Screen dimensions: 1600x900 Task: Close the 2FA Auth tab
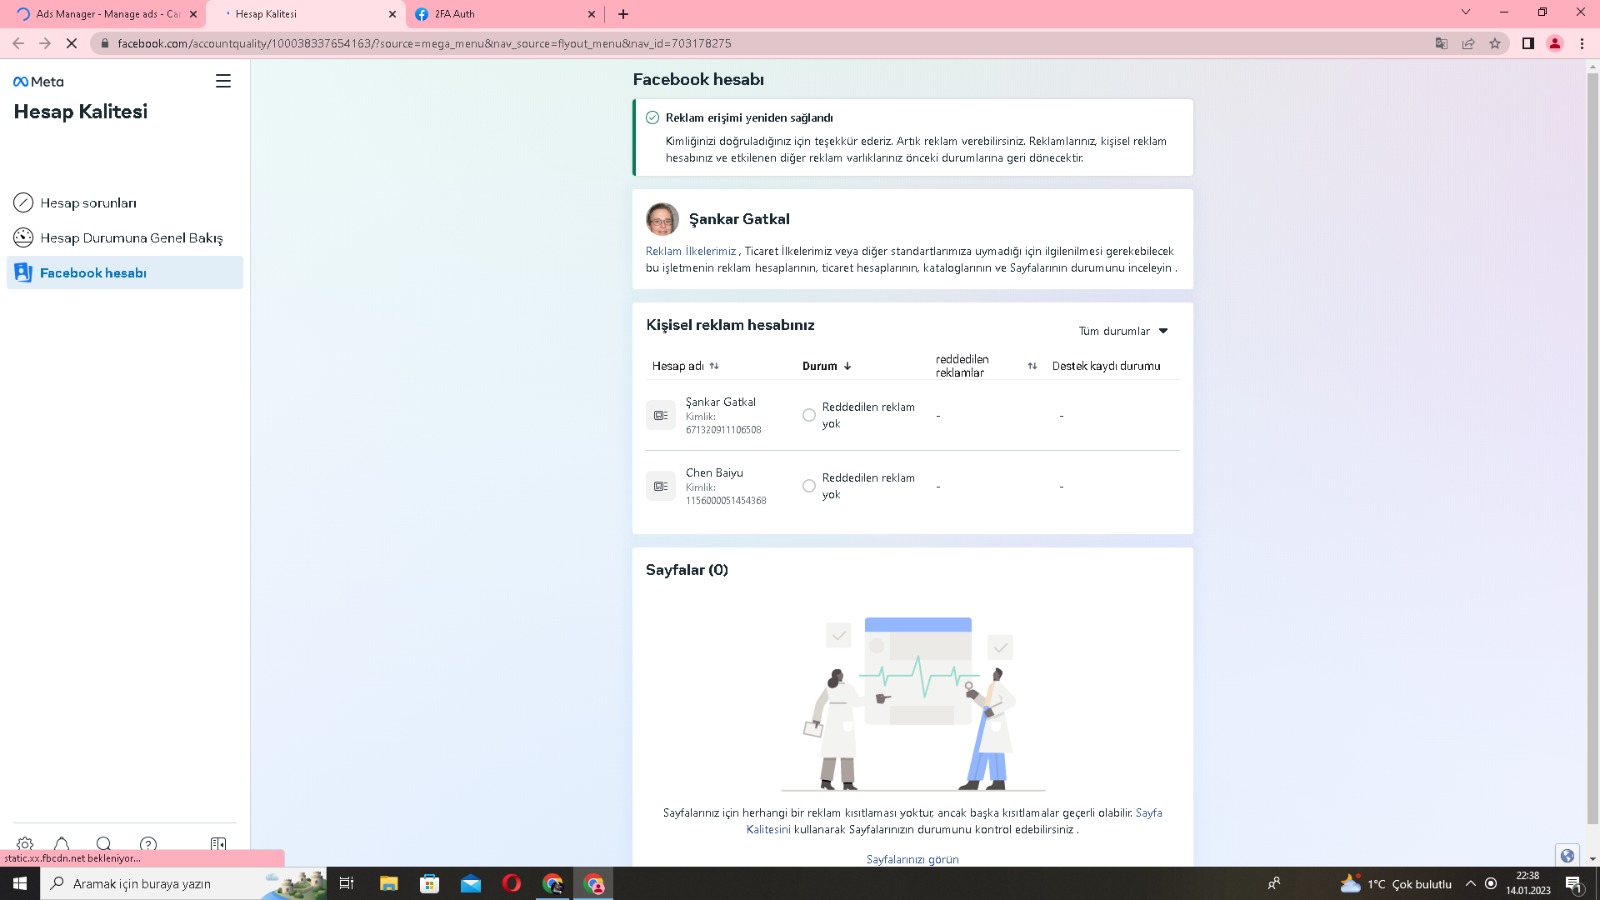coord(591,14)
